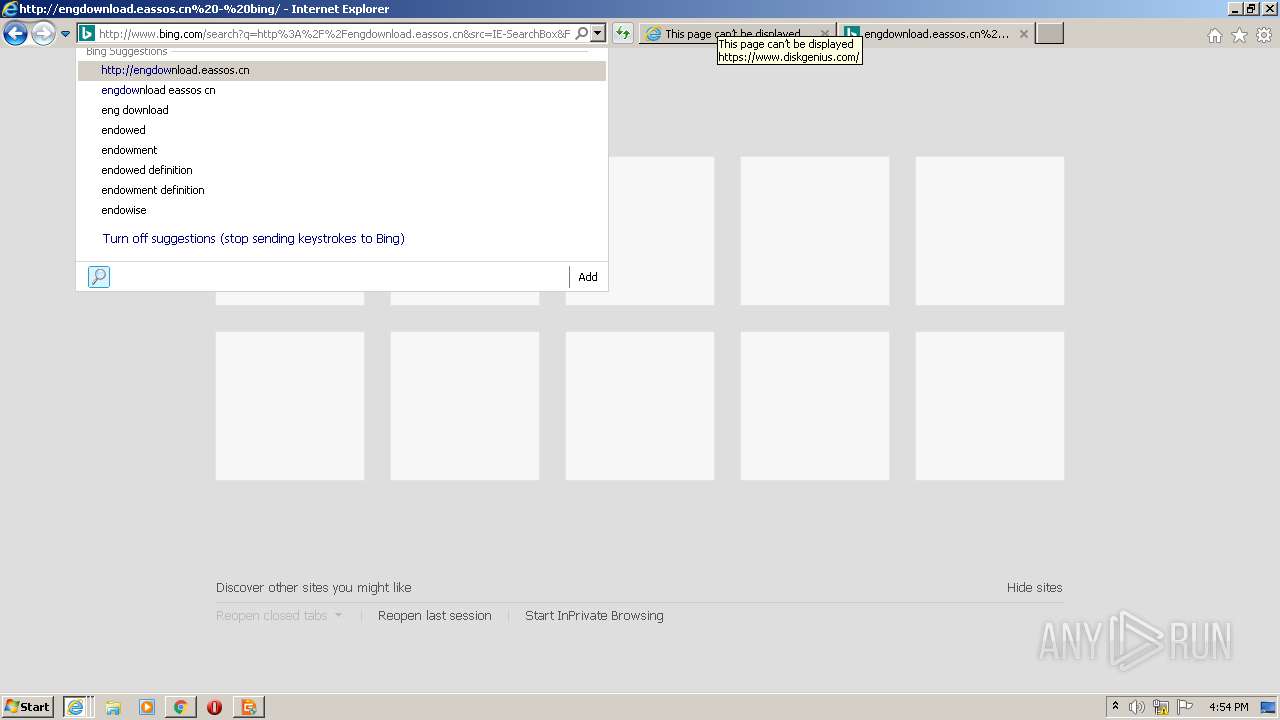Viewport: 1280px width, 720px height.
Task: Go back with the Back arrow button
Action: (x=15, y=34)
